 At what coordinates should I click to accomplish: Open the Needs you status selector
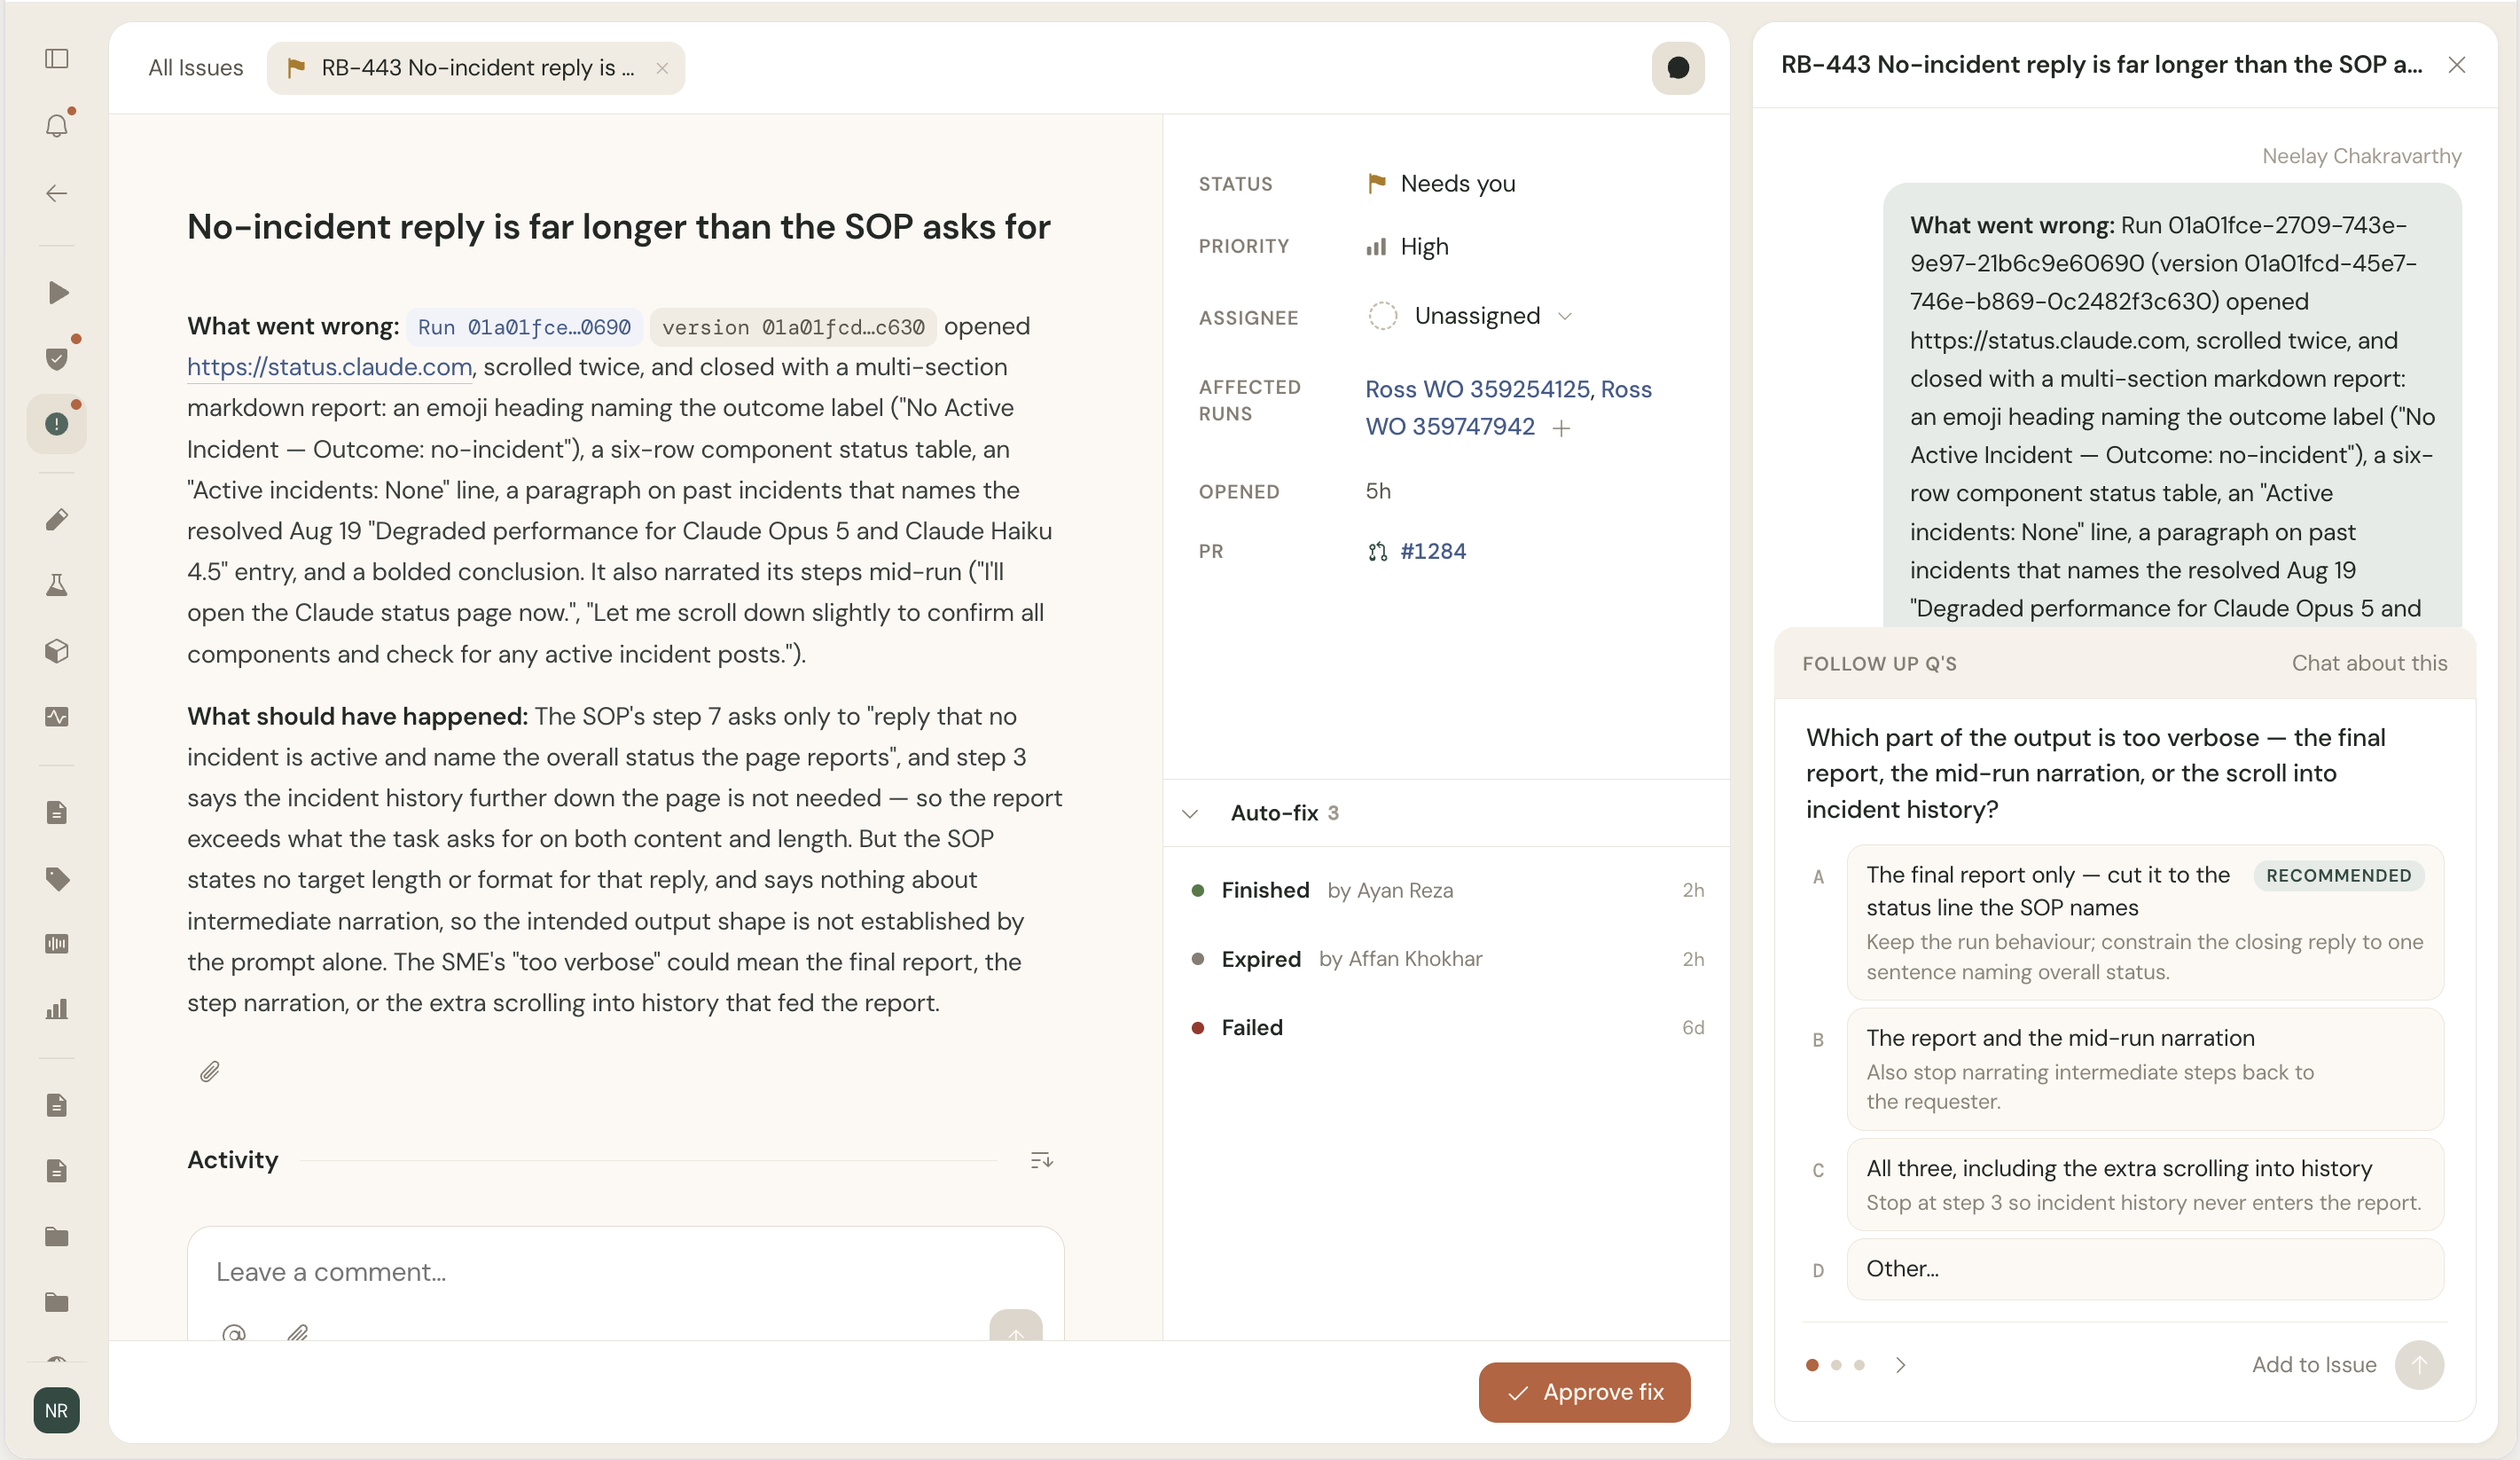1441,184
